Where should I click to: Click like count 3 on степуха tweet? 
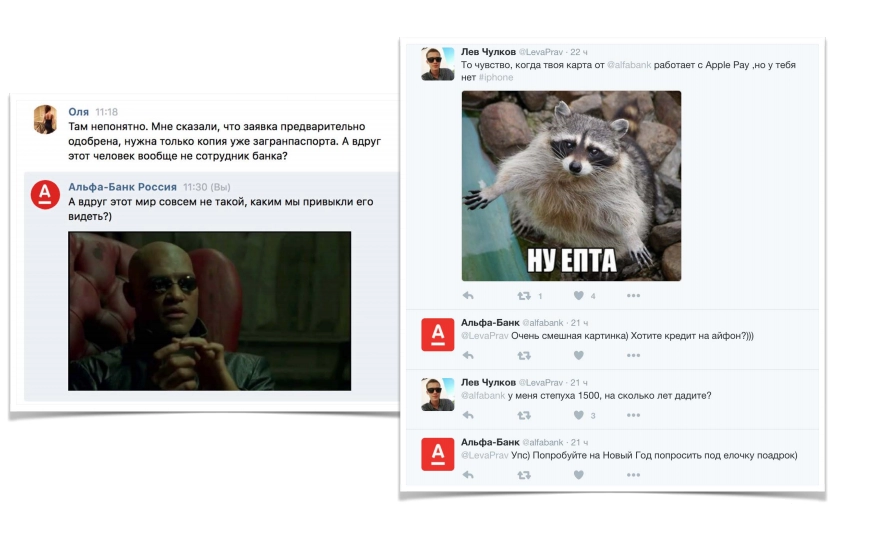pyautogui.click(x=593, y=416)
